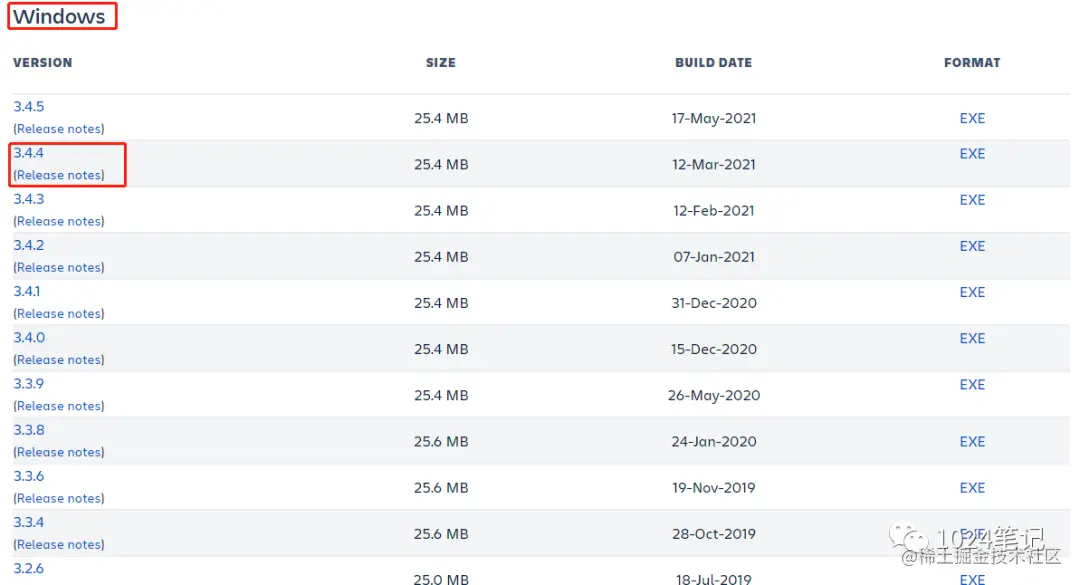Viewport: 1080px width, 585px height.
Task: Click the SIZE column header
Action: 441,63
